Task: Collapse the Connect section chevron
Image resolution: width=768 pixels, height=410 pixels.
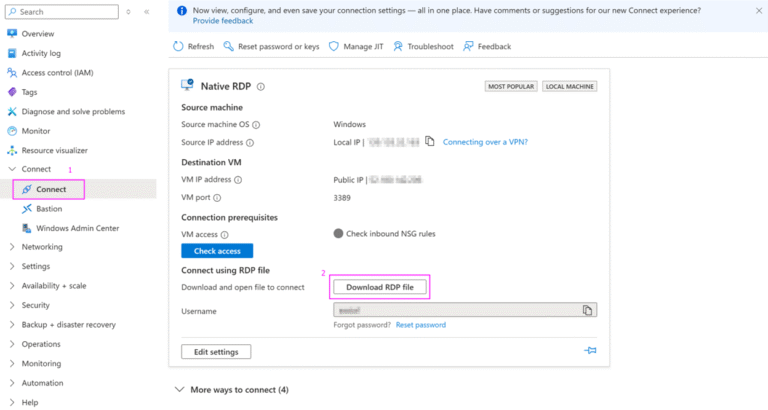Action: 12,169
